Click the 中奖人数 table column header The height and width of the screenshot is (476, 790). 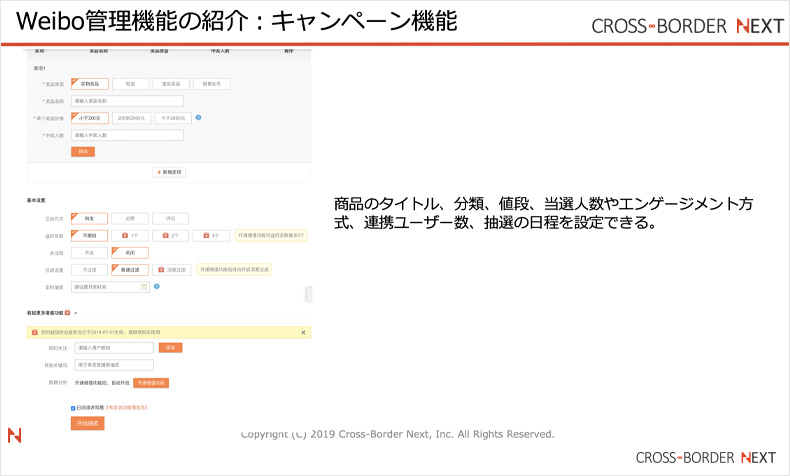[220, 51]
